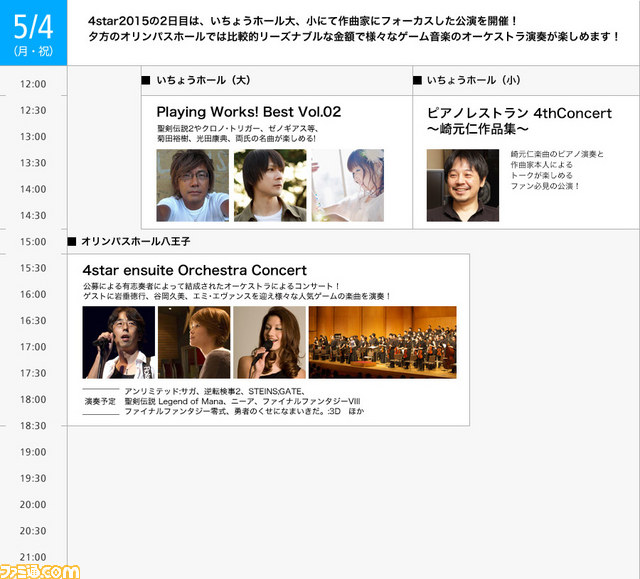Click the 15:30 time label
Viewport: 640px width, 579px height.
(33, 268)
